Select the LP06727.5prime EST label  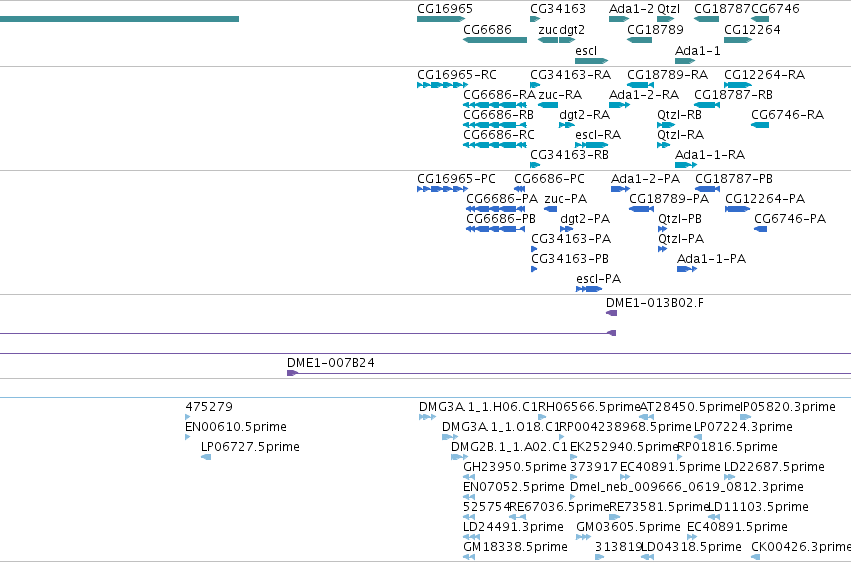click(x=250, y=447)
